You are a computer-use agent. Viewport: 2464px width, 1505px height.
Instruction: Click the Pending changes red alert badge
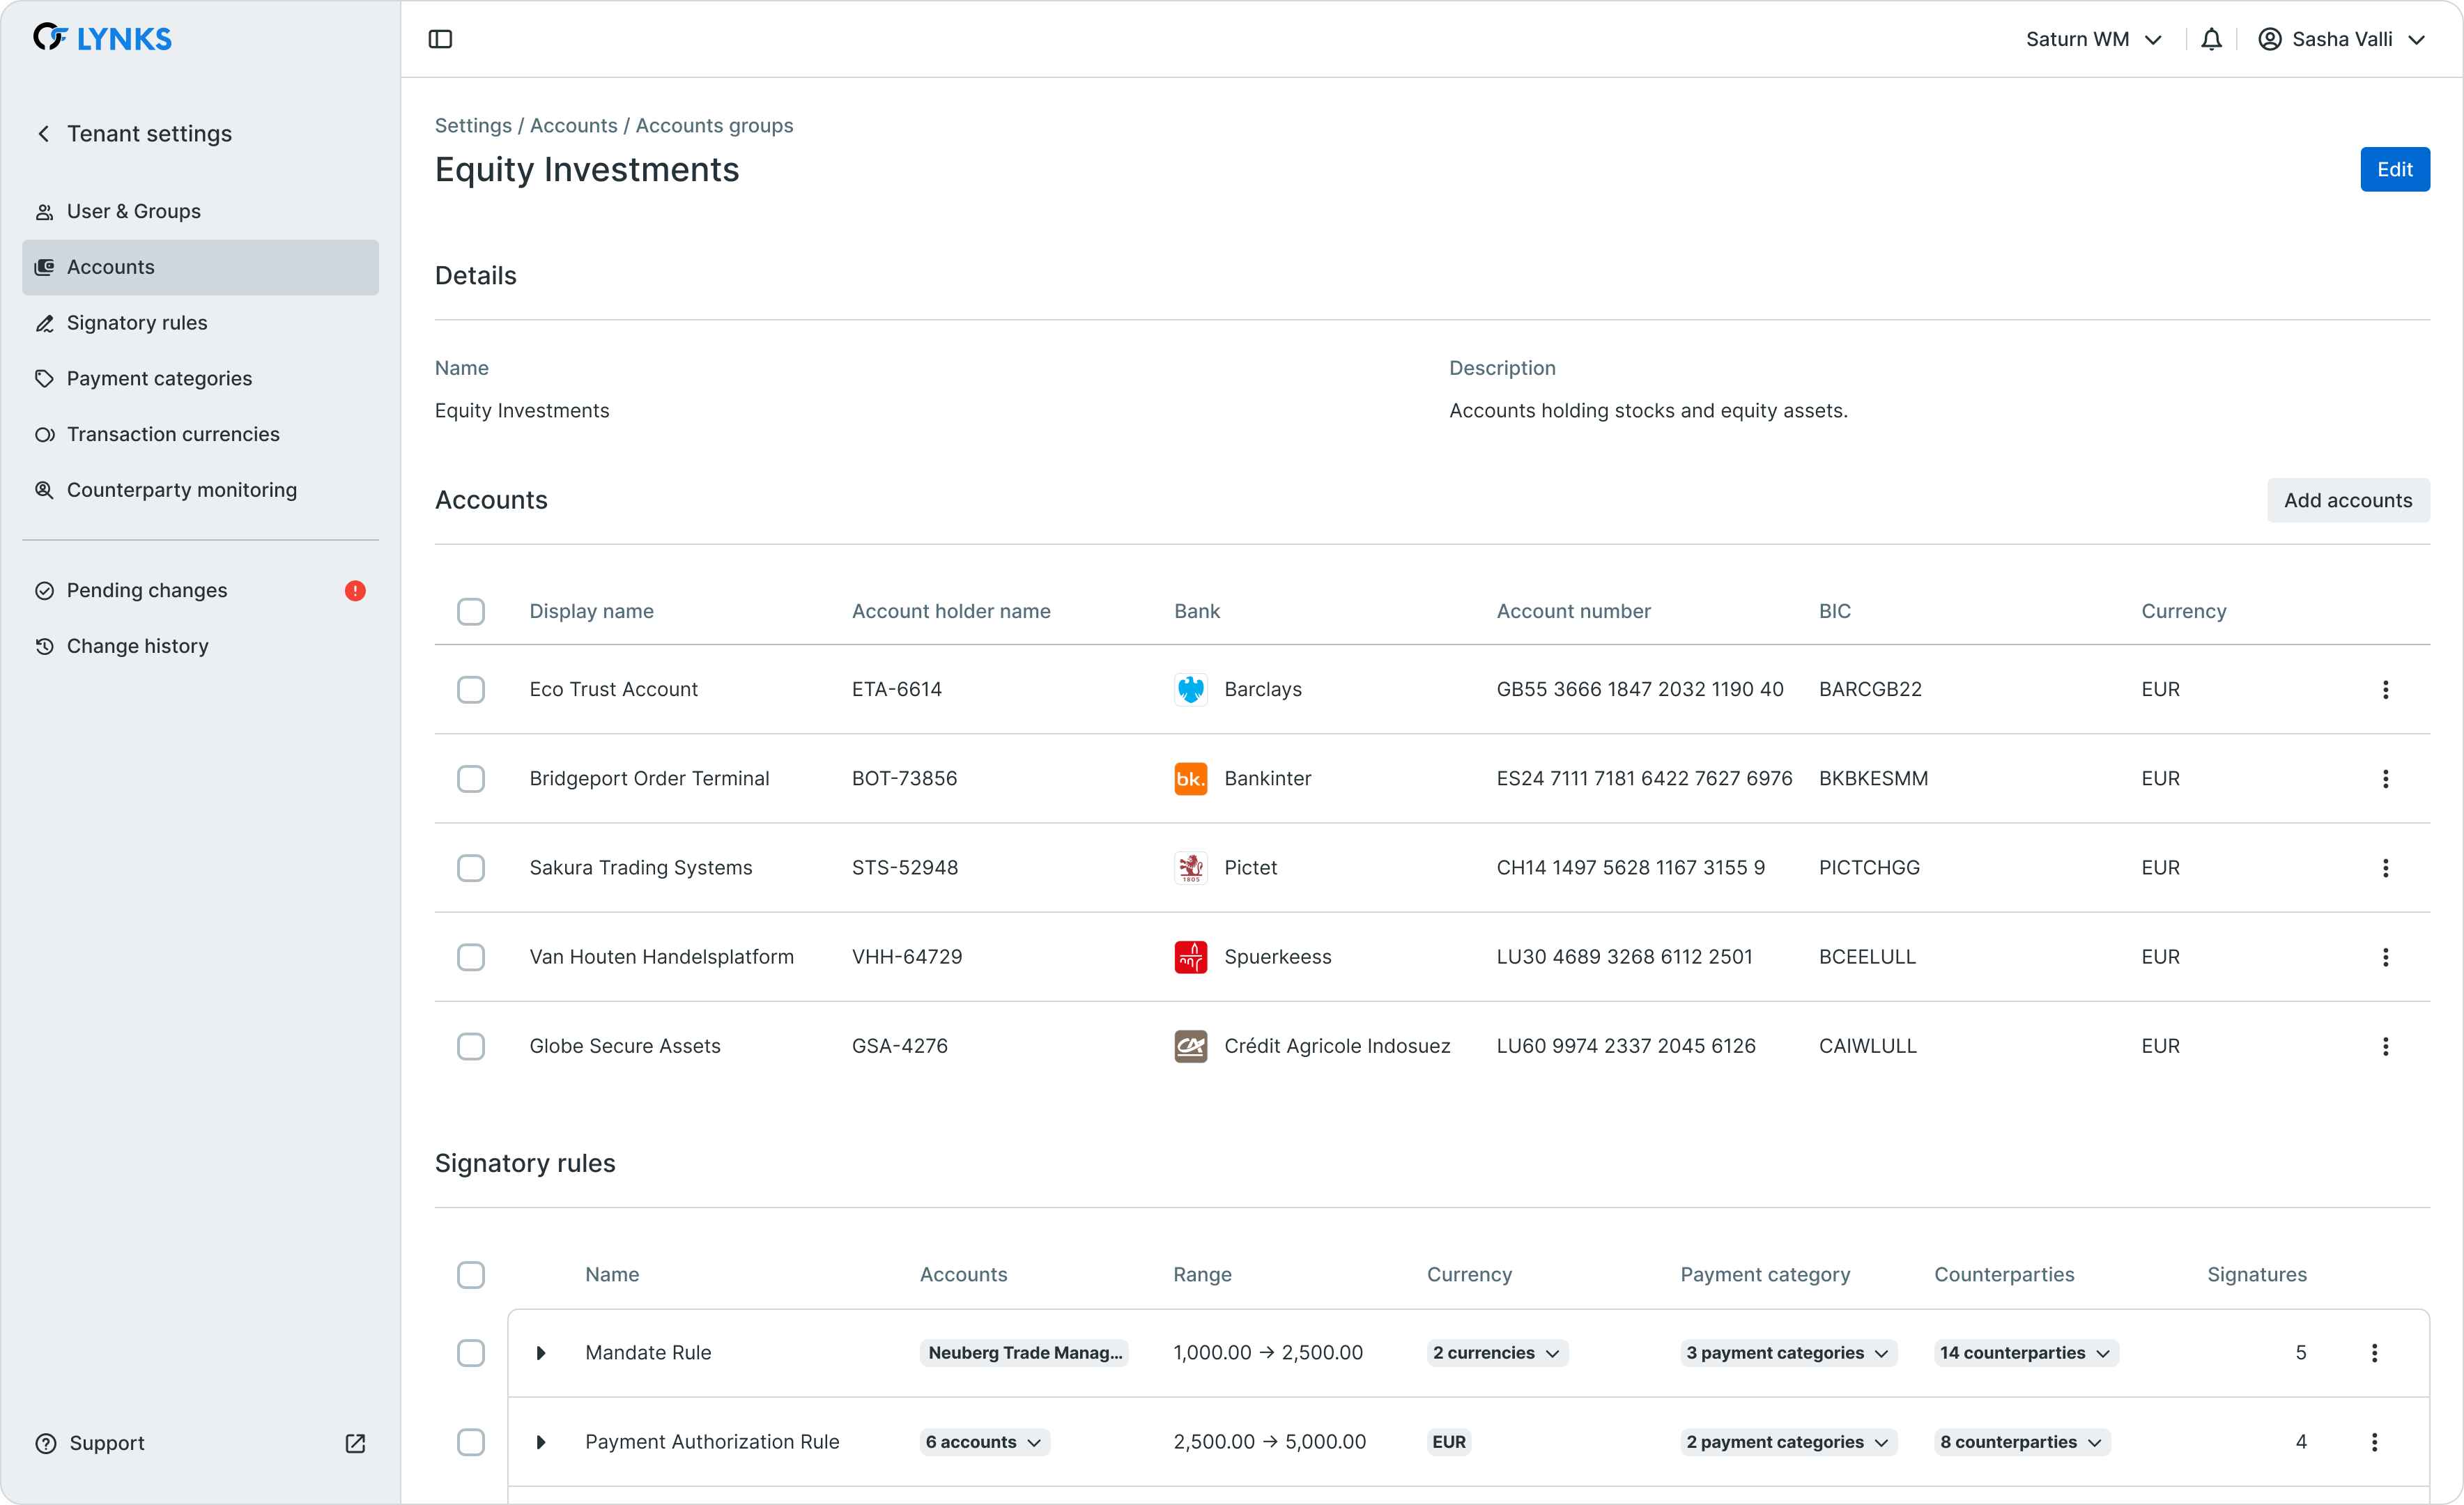pos(355,590)
